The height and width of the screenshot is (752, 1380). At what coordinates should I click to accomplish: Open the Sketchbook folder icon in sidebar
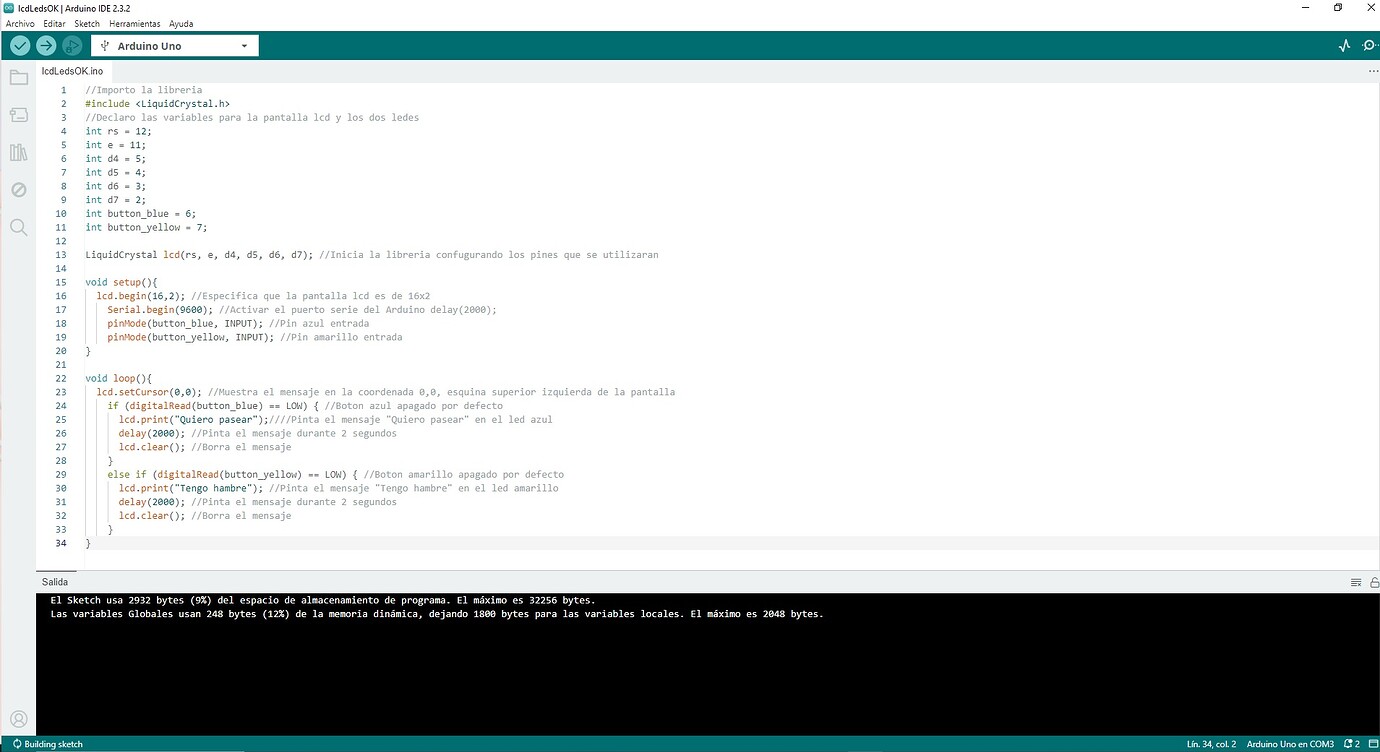click(18, 77)
